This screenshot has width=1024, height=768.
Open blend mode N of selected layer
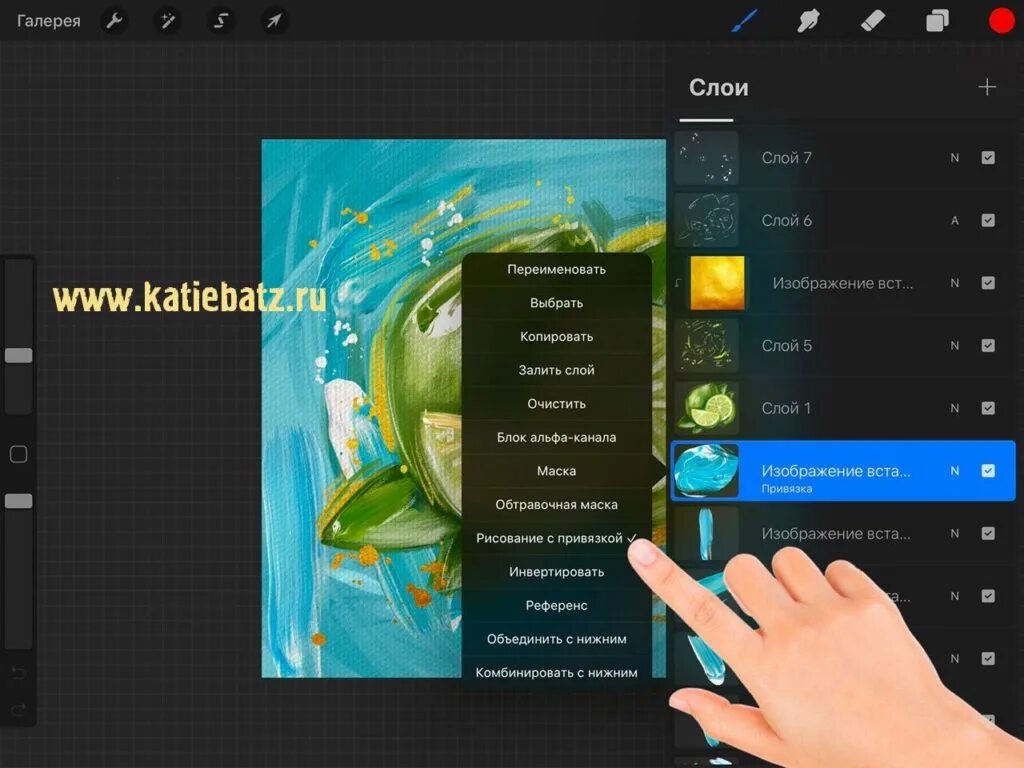click(955, 471)
